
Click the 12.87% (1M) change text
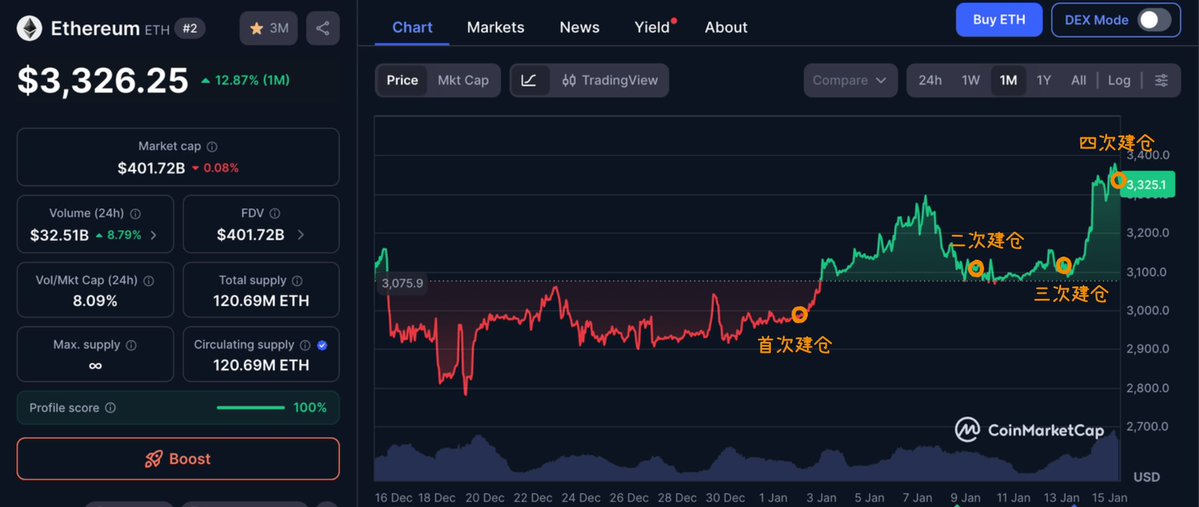(252, 80)
